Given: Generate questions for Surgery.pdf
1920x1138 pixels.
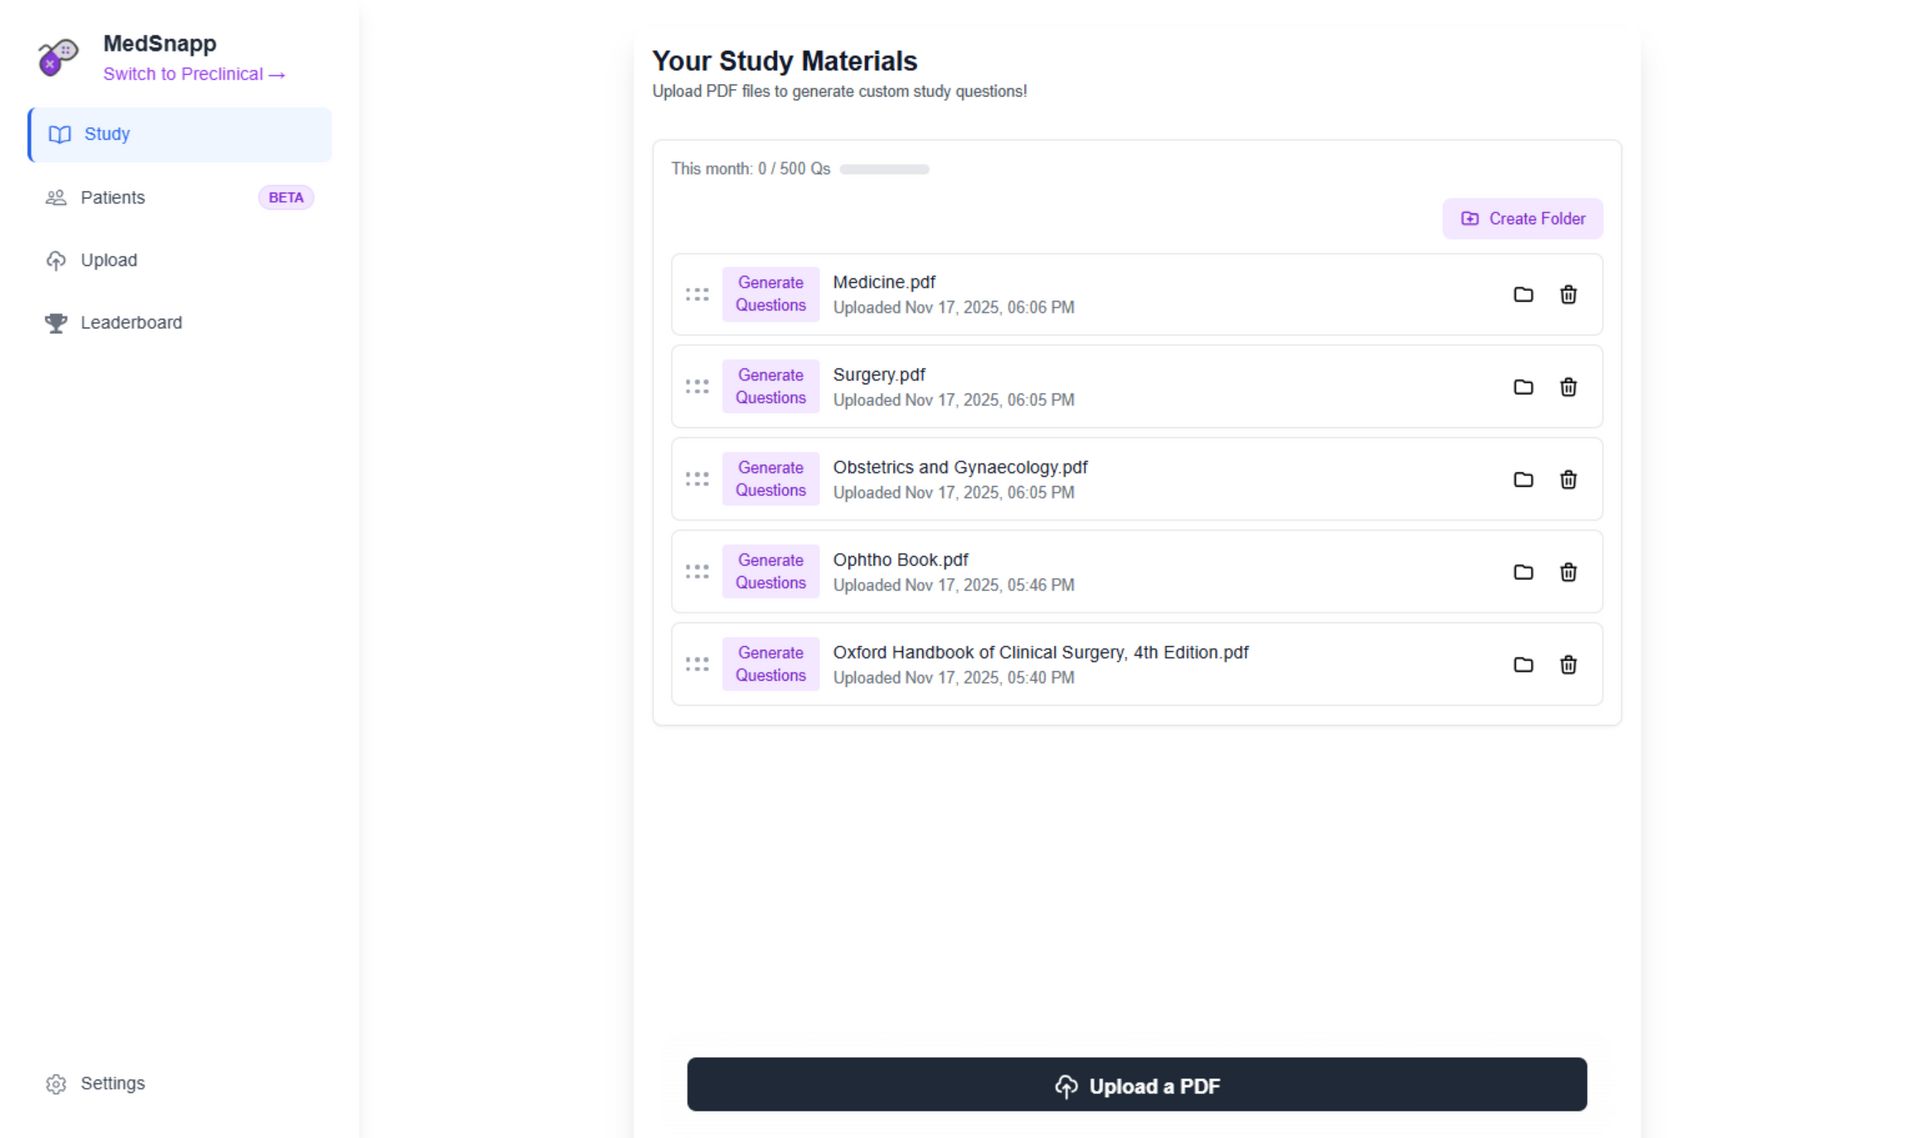Looking at the screenshot, I should point(770,387).
